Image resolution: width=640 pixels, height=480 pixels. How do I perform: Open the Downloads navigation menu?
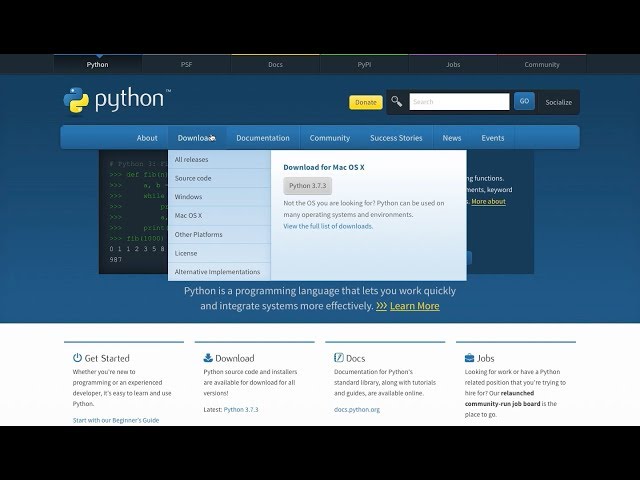click(x=197, y=138)
